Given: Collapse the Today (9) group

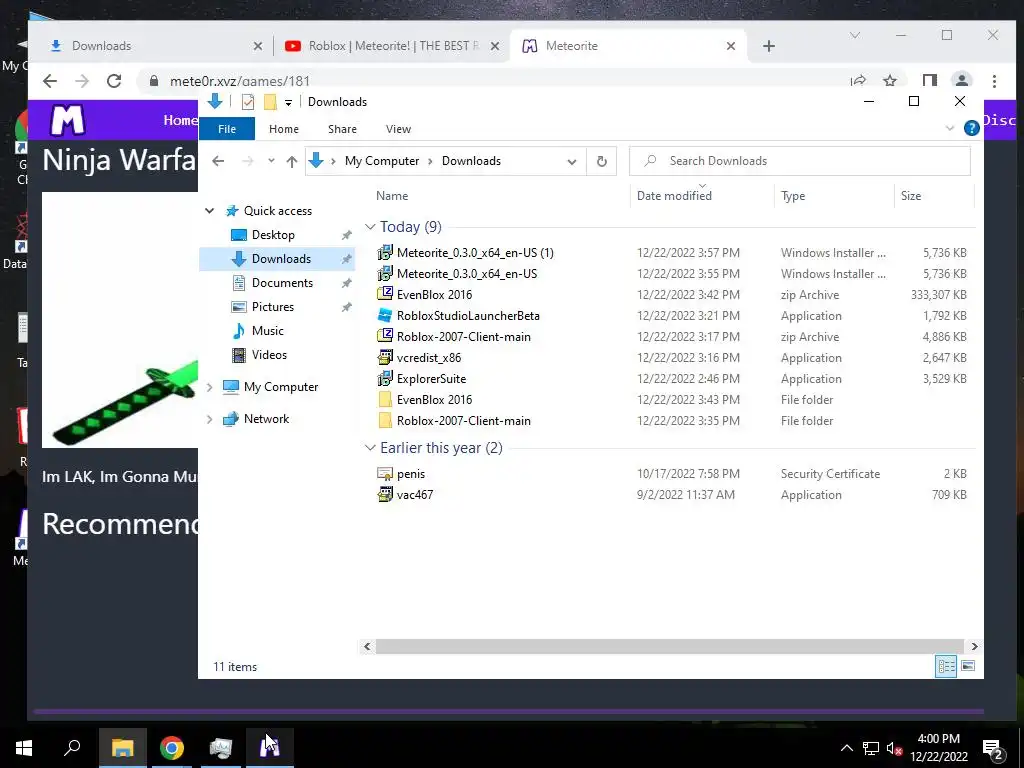Looking at the screenshot, I should click(x=370, y=227).
